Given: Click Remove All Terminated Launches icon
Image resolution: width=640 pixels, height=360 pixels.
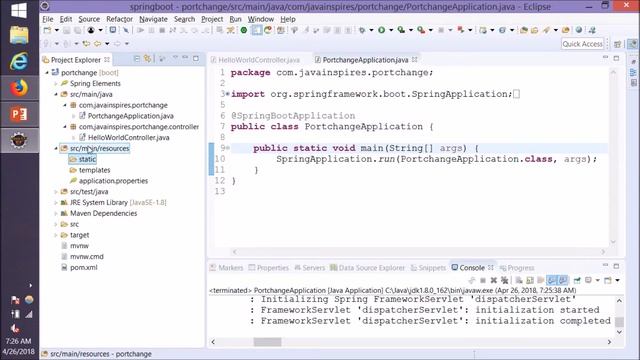Looking at the screenshot, I should point(505,280).
